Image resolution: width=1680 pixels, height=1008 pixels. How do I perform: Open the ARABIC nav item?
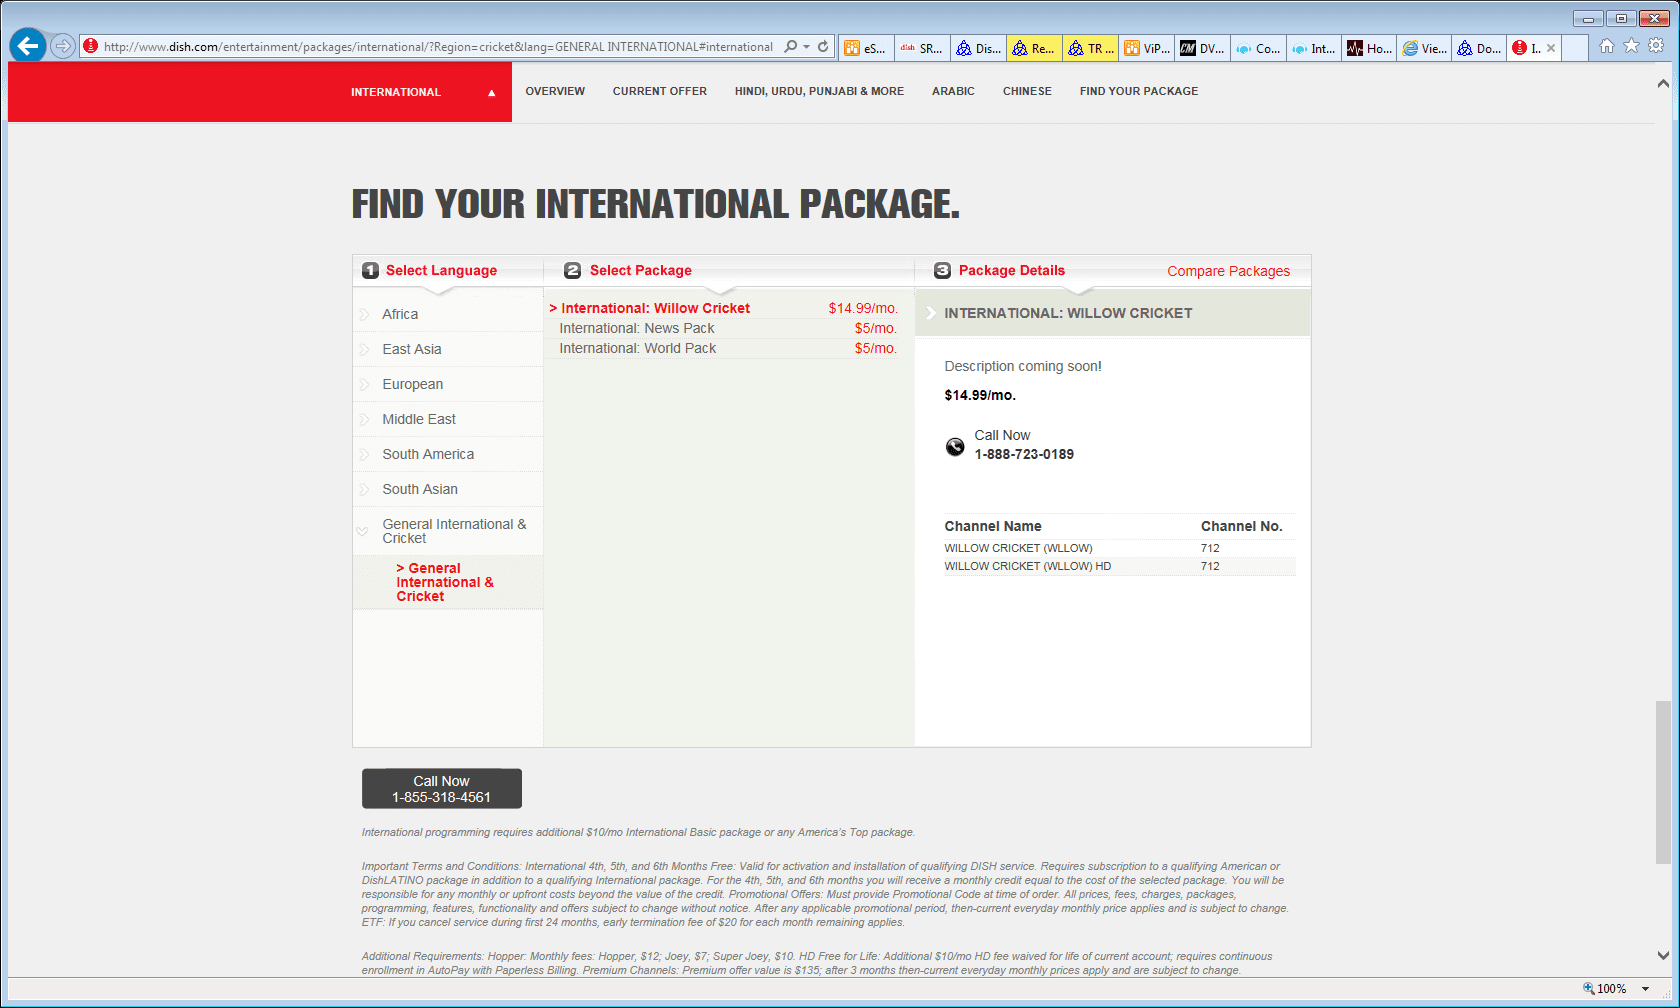tap(953, 91)
